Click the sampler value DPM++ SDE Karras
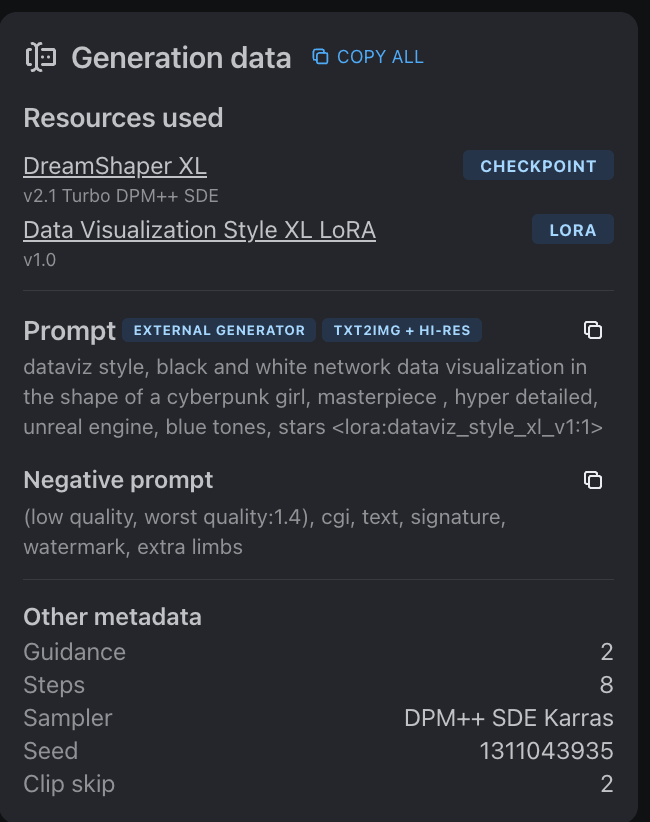 pyautogui.click(x=508, y=718)
